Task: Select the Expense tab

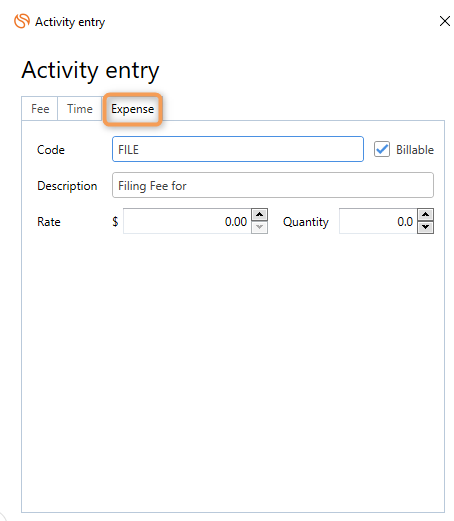Action: coord(133,109)
